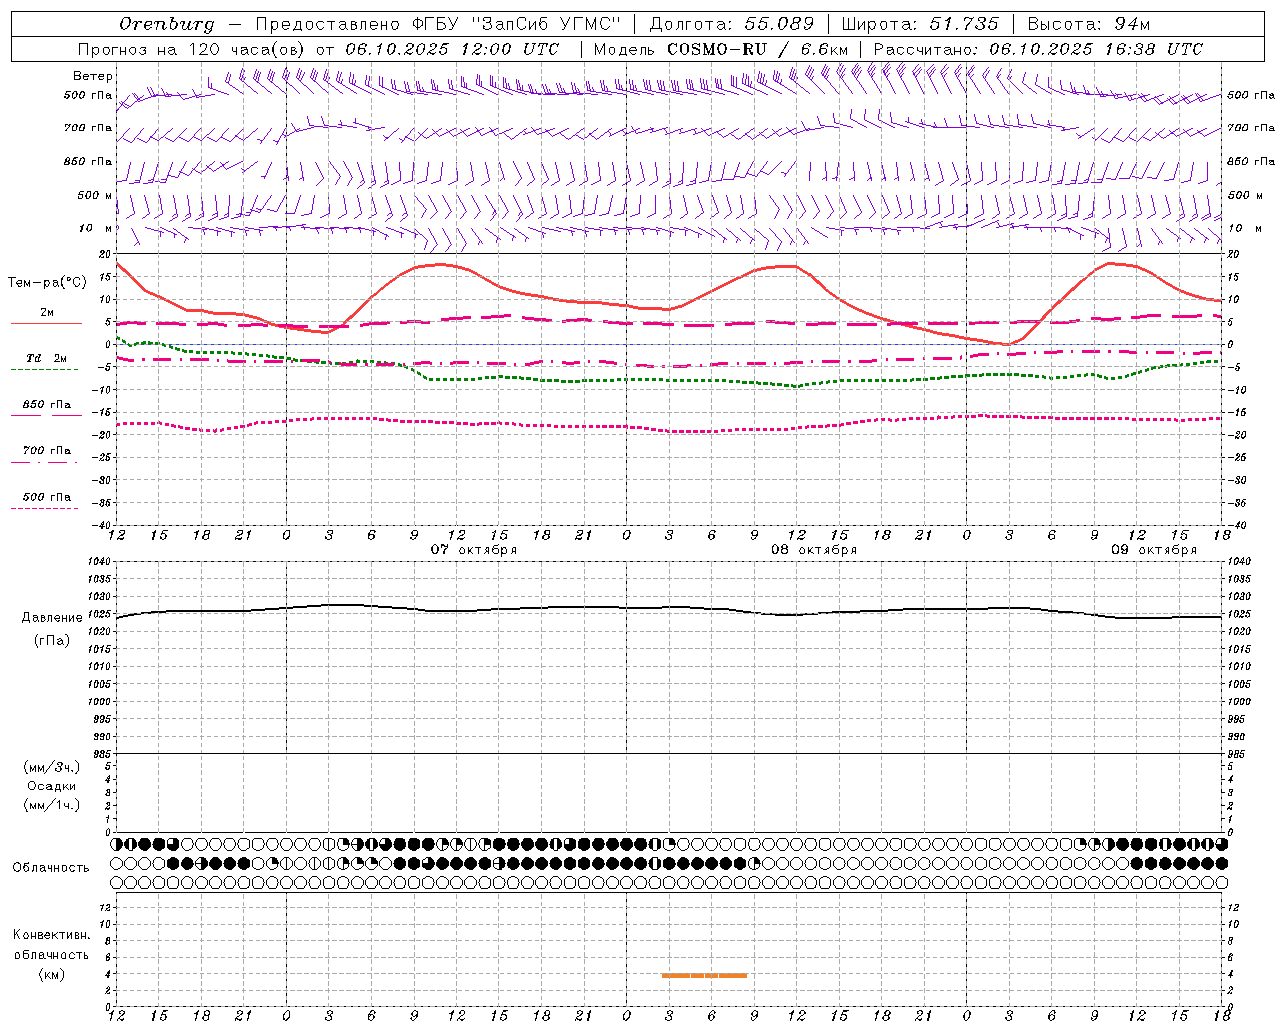The width and height of the screenshot is (1280, 1024).
Task: Click the orange convective cloud bar
Action: point(704,975)
